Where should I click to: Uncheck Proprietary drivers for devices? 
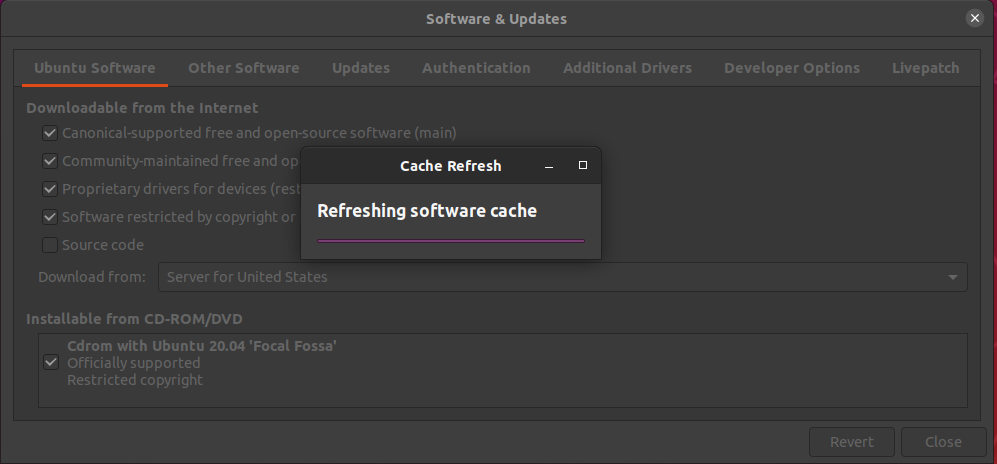[x=50, y=189]
